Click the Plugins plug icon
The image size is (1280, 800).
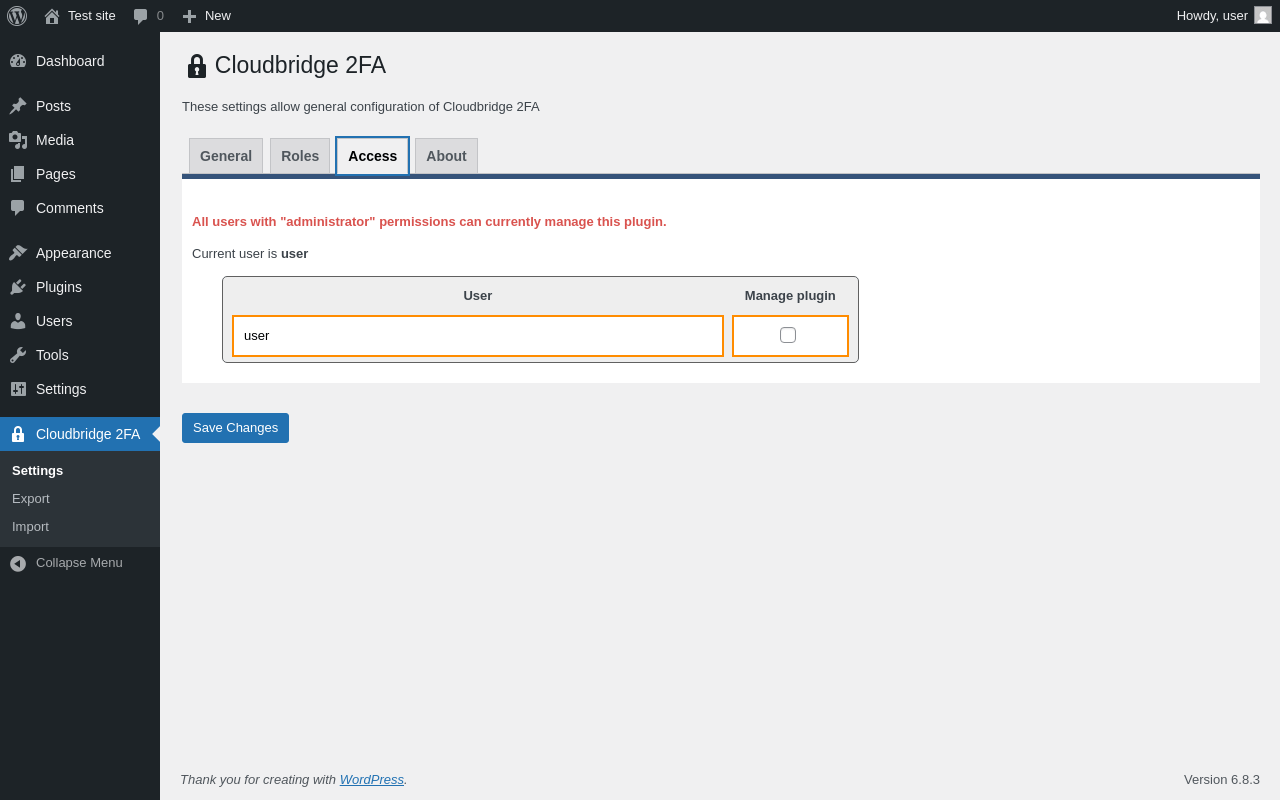[x=18, y=287]
